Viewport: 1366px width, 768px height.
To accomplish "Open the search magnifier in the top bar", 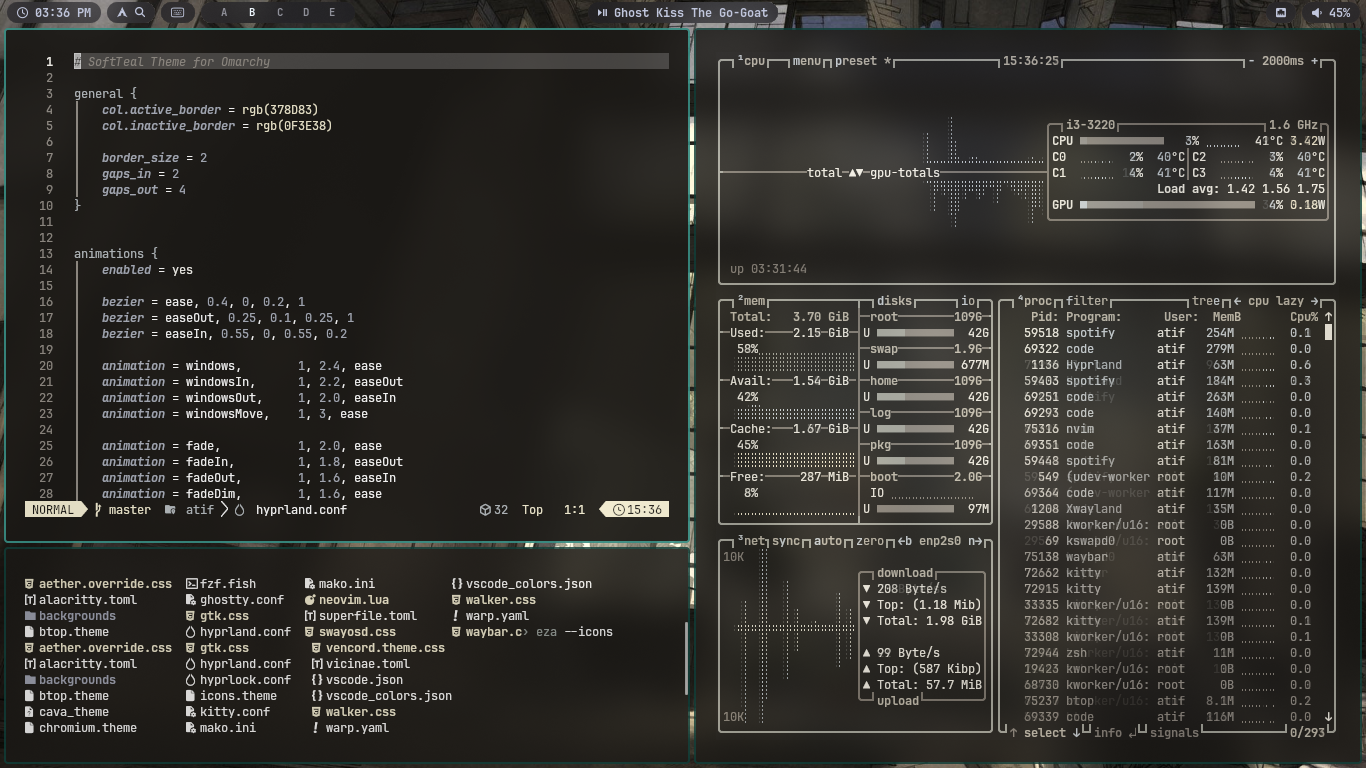I will coord(140,13).
